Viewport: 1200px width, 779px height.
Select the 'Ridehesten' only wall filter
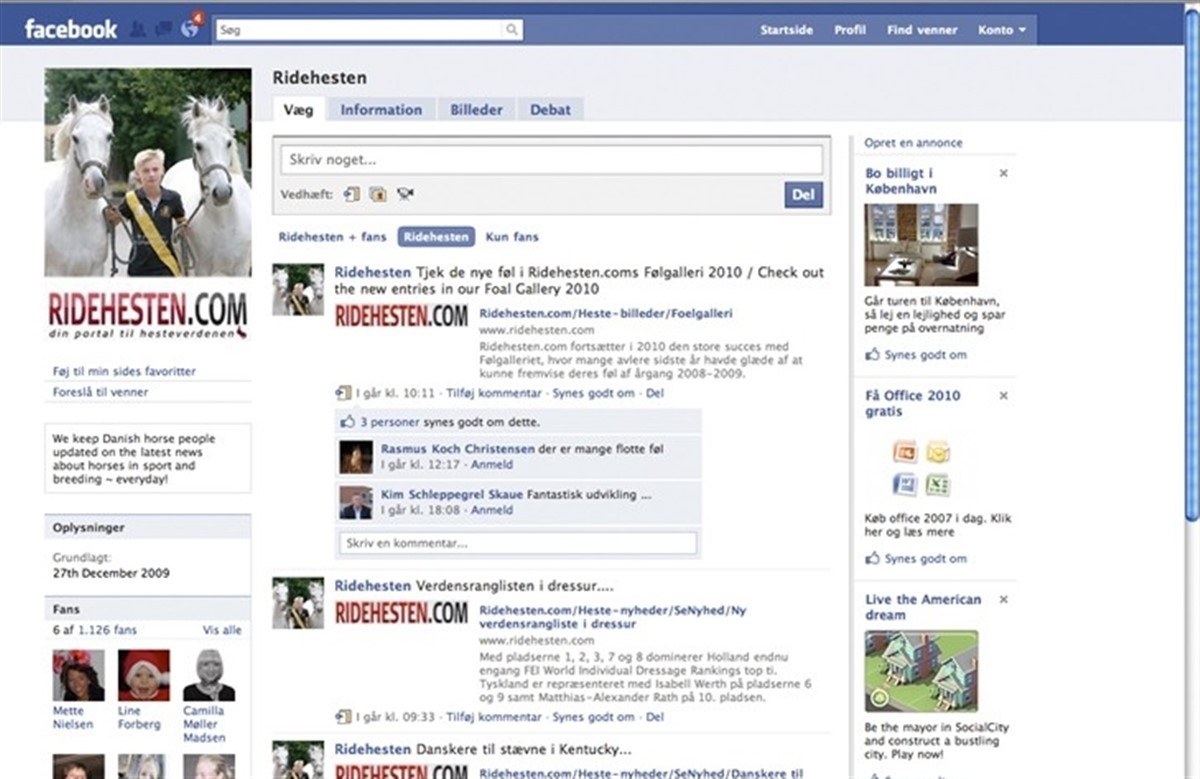(436, 237)
